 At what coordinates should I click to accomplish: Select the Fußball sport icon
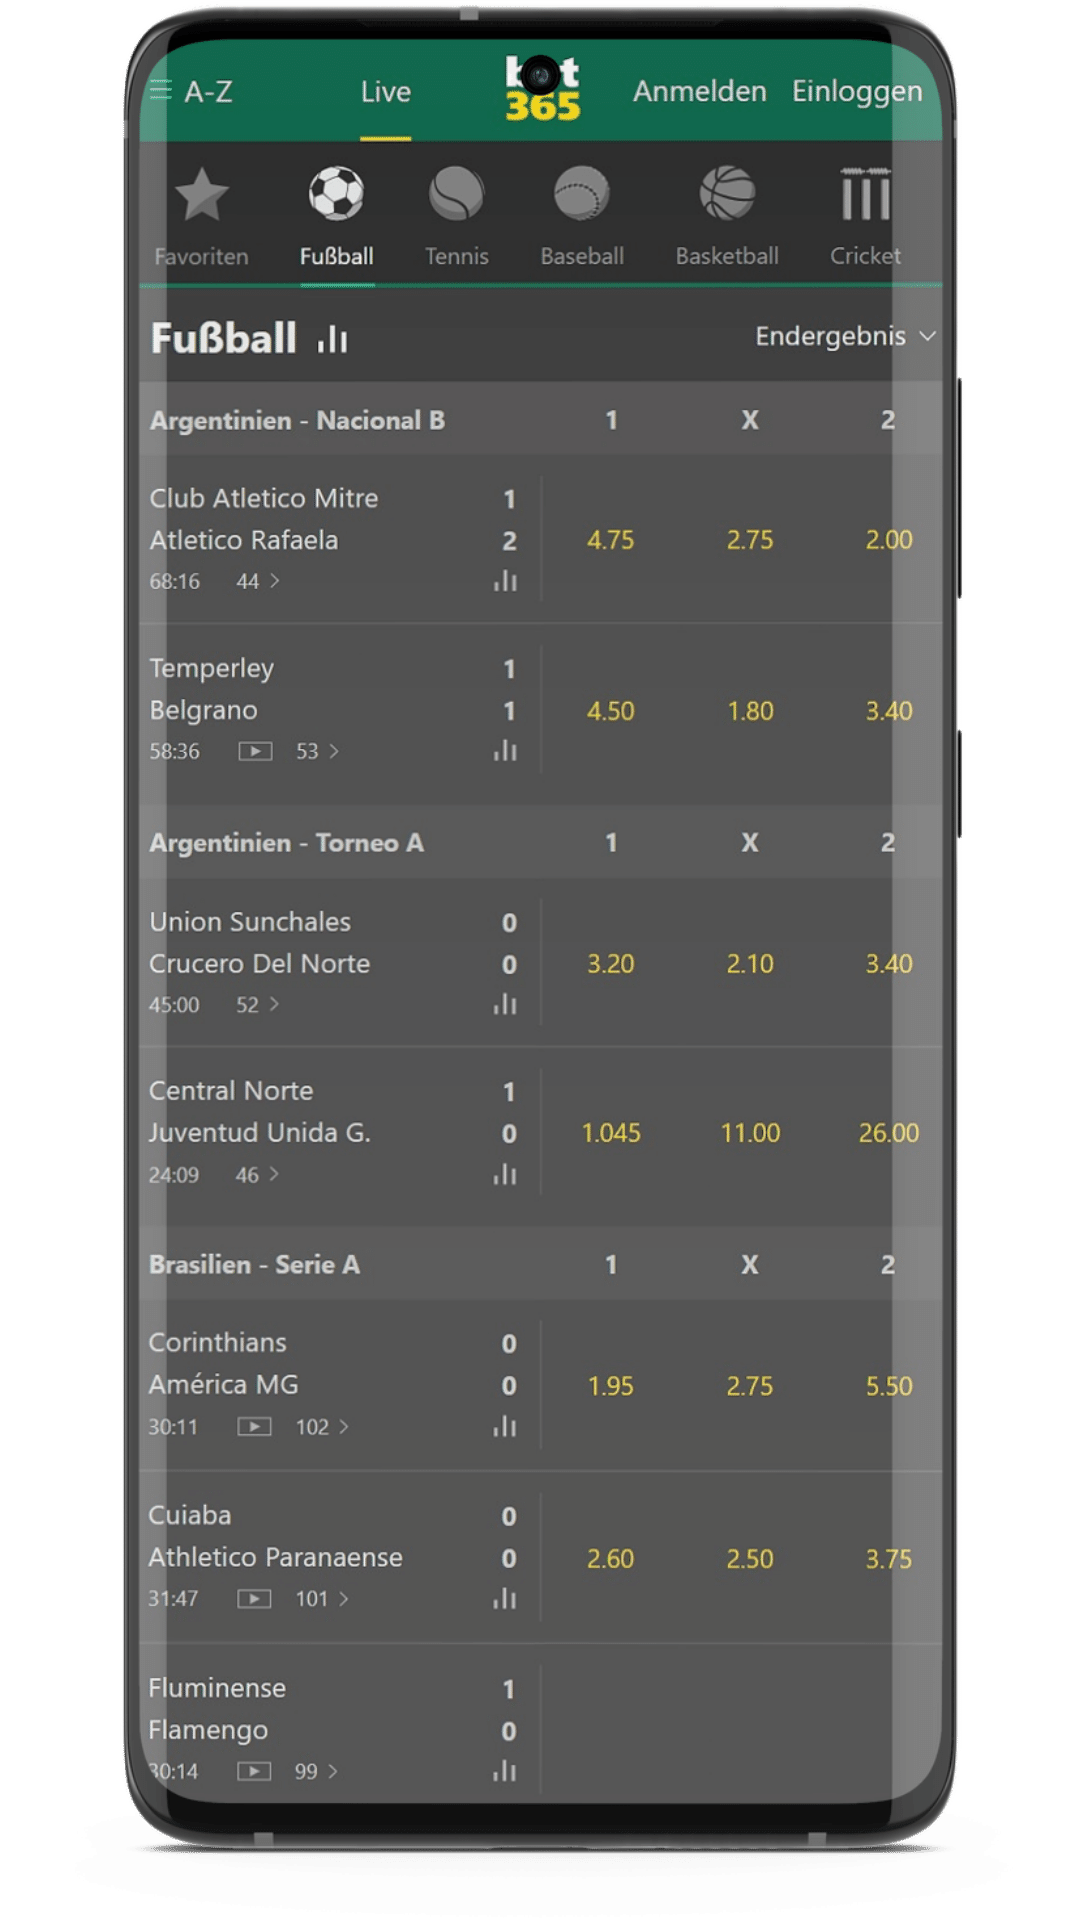click(x=338, y=196)
